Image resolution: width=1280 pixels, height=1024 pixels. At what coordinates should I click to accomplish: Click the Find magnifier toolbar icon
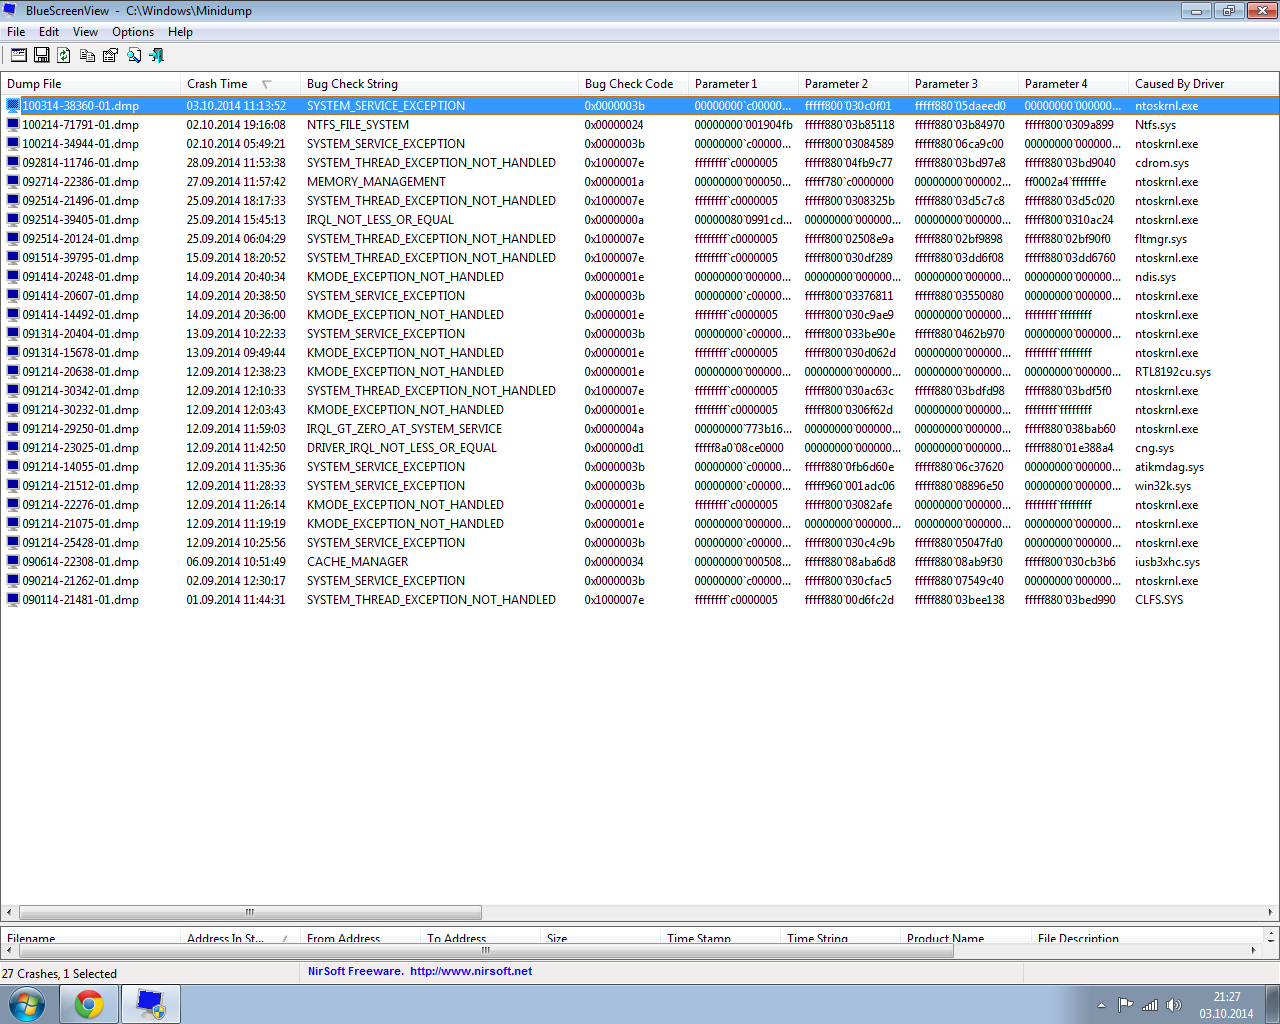(133, 55)
